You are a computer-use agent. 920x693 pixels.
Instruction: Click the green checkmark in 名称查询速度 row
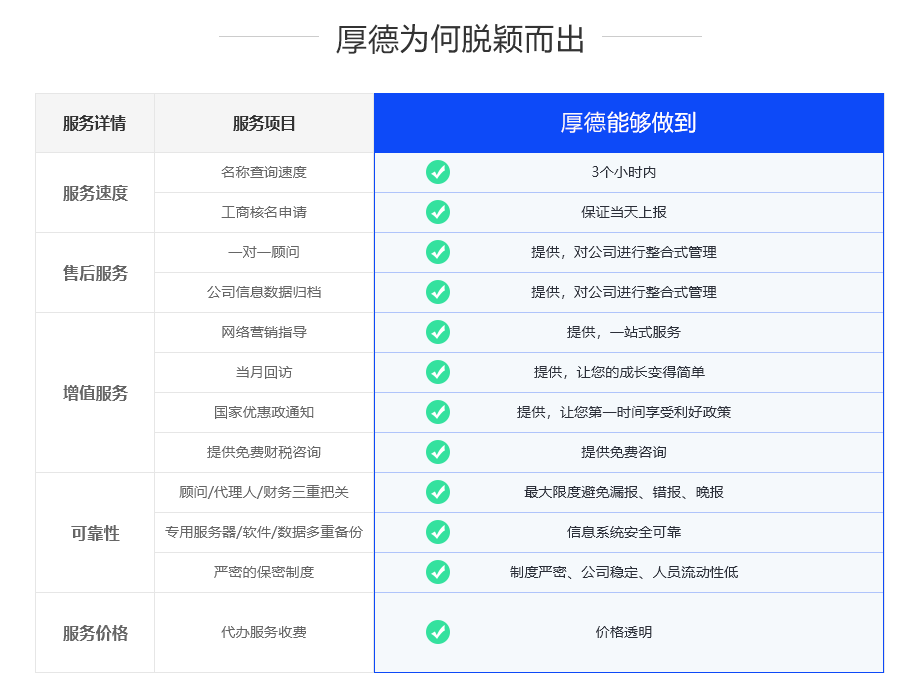(x=438, y=172)
